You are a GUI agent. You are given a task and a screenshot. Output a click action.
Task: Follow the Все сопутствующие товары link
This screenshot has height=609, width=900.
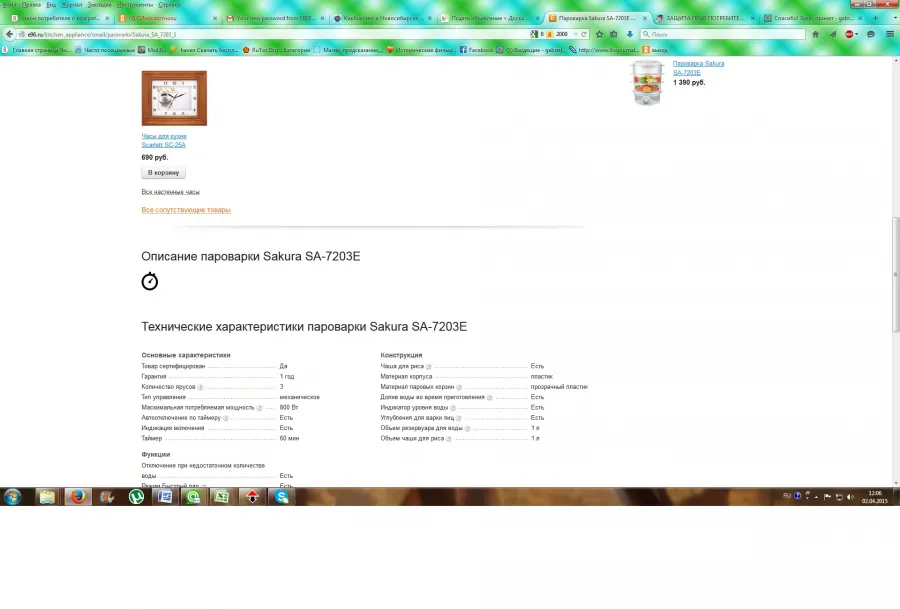point(186,210)
